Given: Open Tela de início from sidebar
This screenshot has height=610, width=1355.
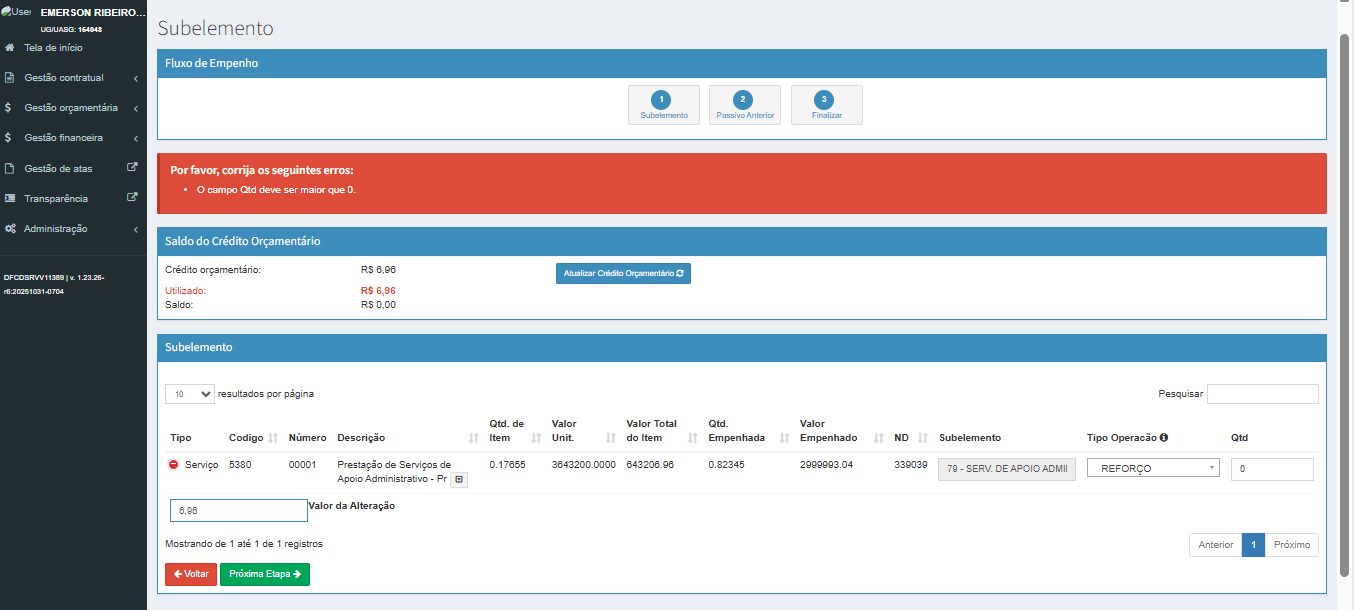Looking at the screenshot, I should pos(53,48).
